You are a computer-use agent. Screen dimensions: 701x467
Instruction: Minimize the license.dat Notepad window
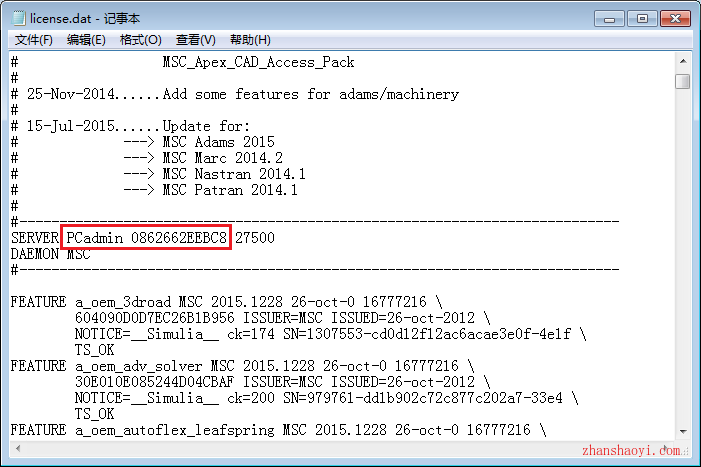(609, 19)
